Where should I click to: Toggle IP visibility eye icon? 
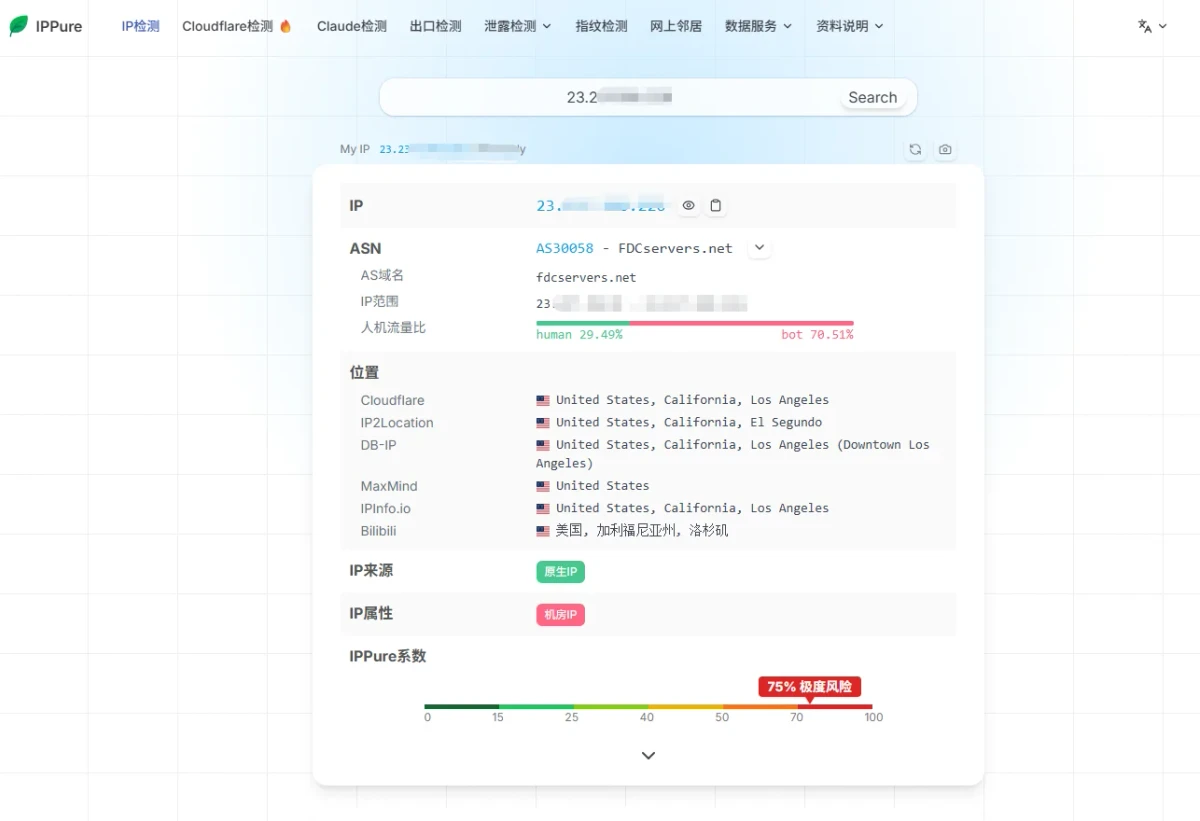point(689,206)
